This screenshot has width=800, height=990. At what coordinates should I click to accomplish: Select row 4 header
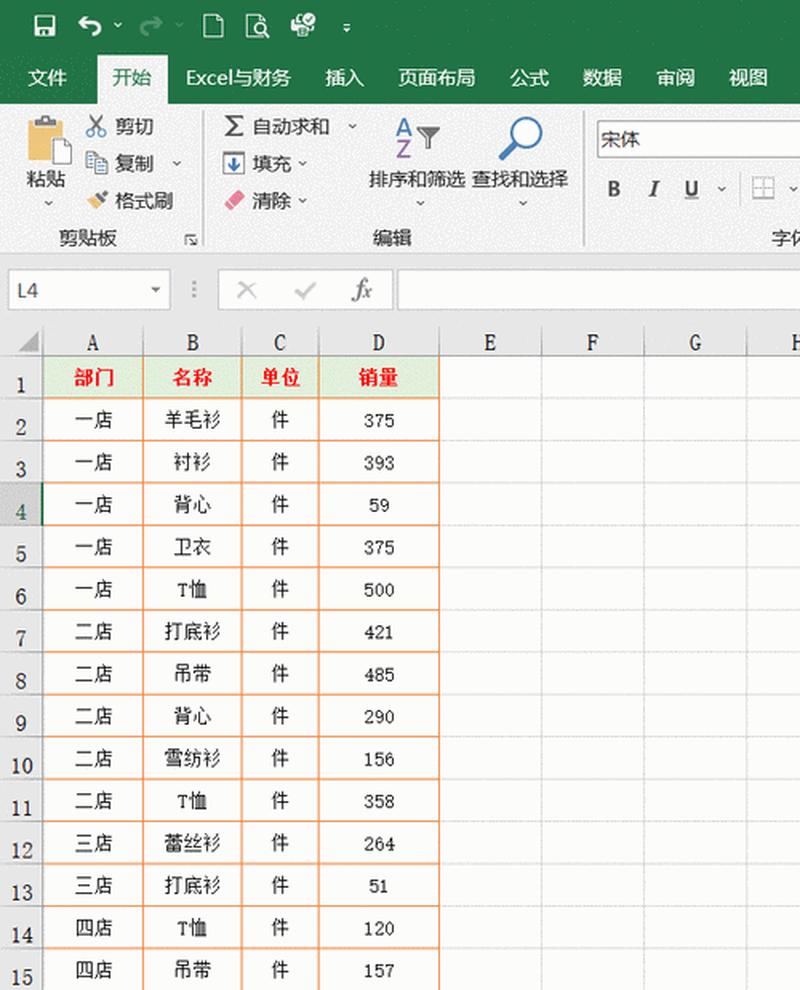[21, 504]
